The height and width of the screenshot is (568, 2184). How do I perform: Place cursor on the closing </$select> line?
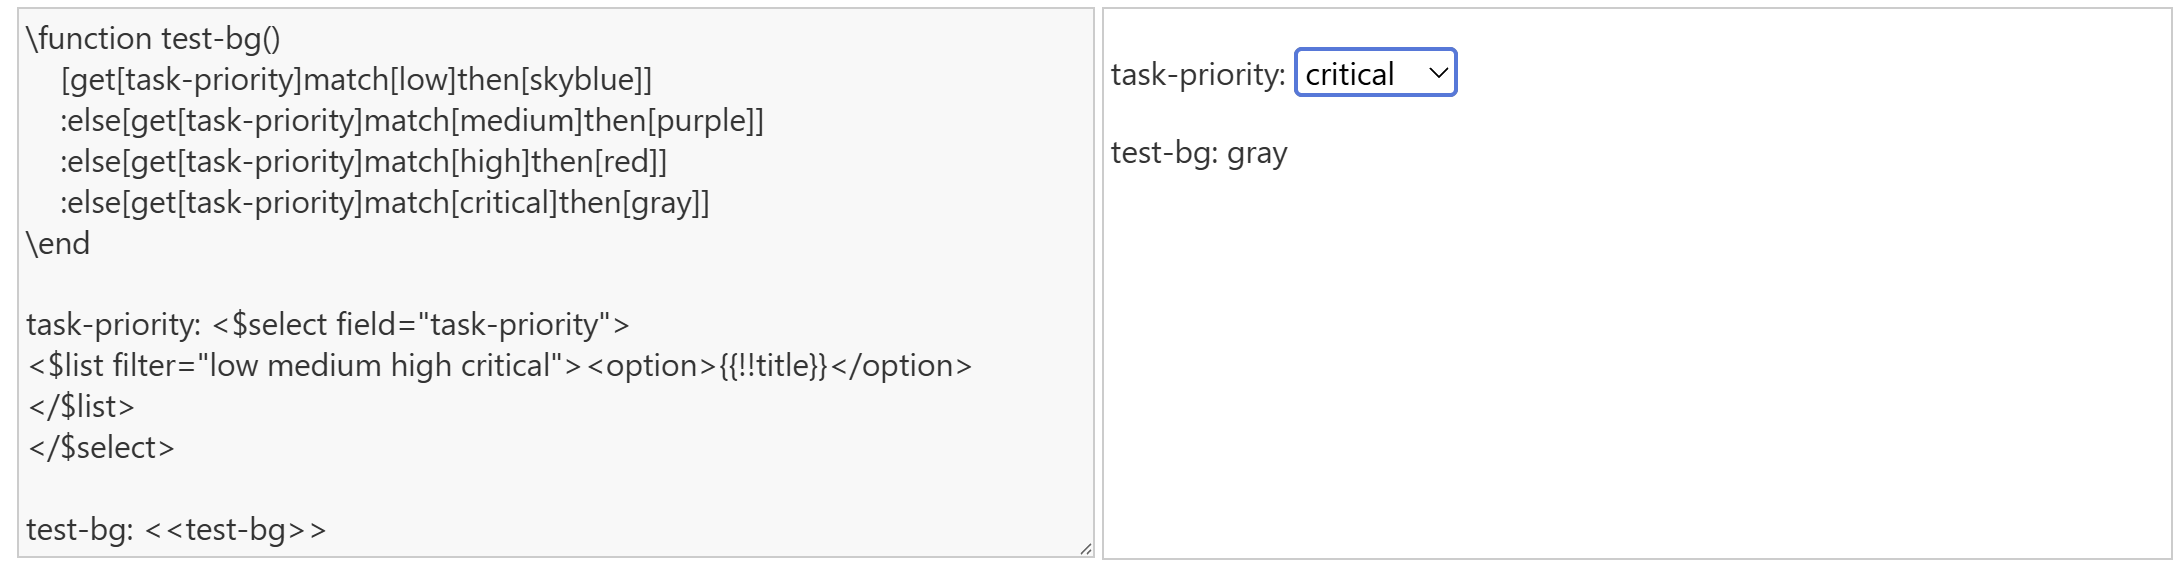coord(101,448)
